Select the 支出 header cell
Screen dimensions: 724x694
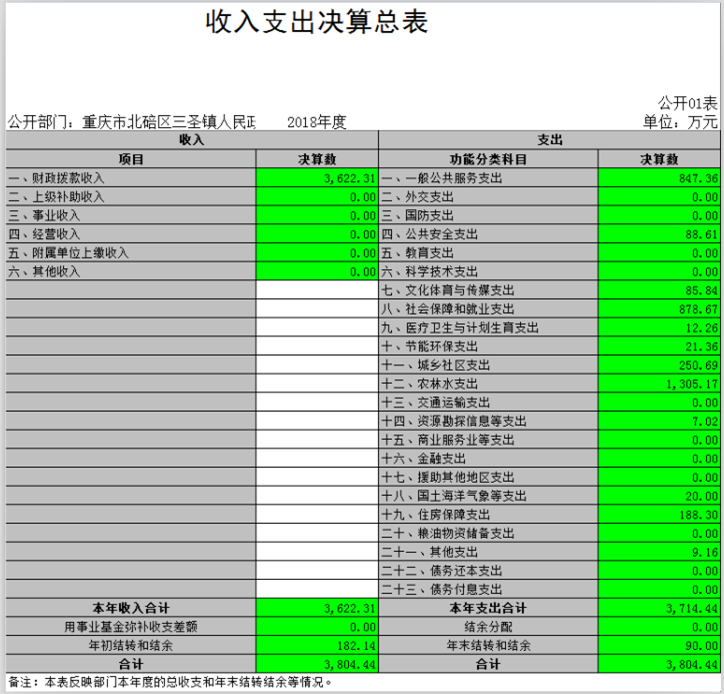pos(549,140)
